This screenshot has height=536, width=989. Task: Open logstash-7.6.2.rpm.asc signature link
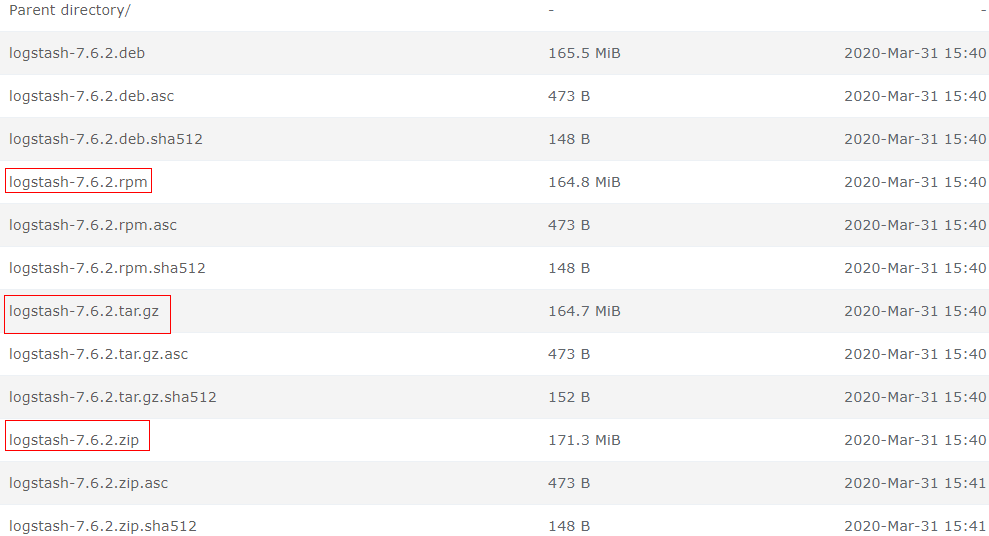pos(93,225)
